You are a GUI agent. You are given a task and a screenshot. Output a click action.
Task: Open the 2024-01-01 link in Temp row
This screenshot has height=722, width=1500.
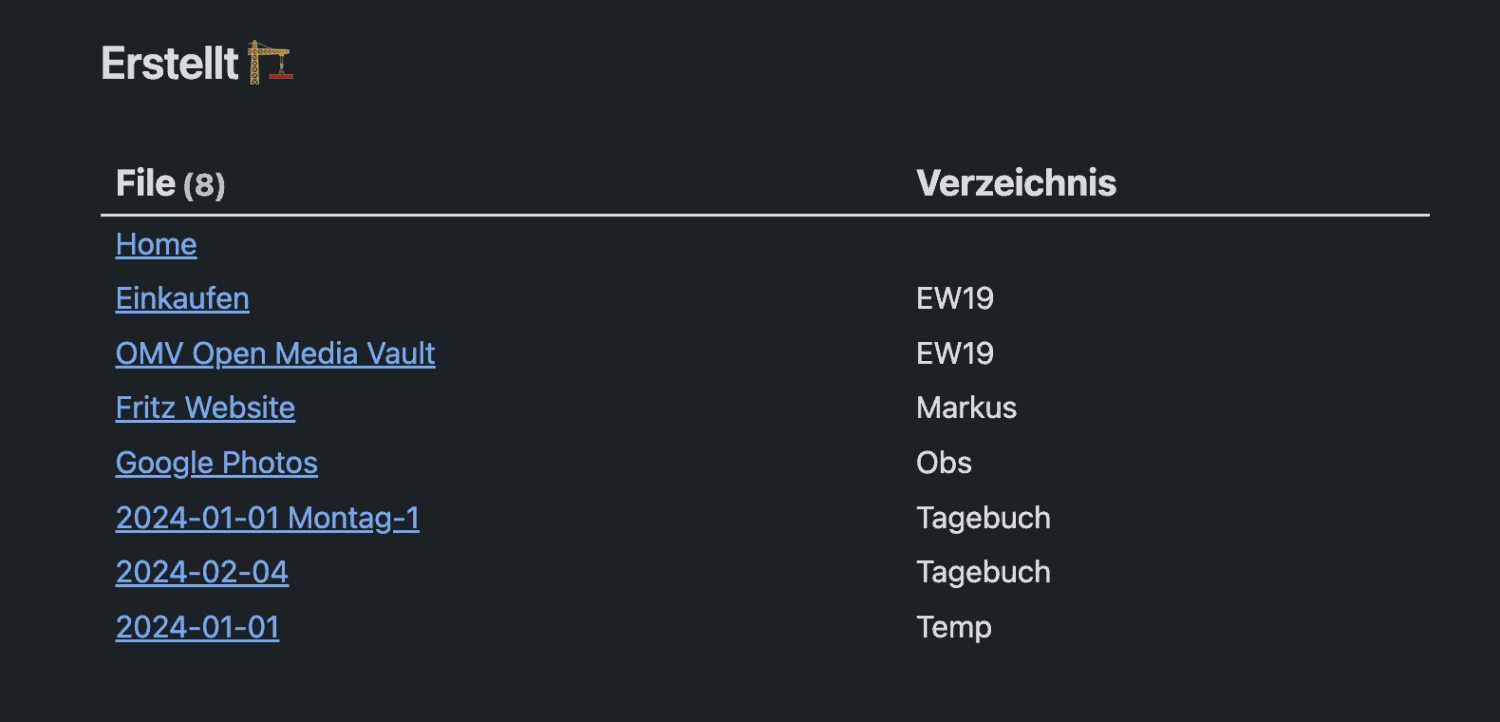[197, 627]
